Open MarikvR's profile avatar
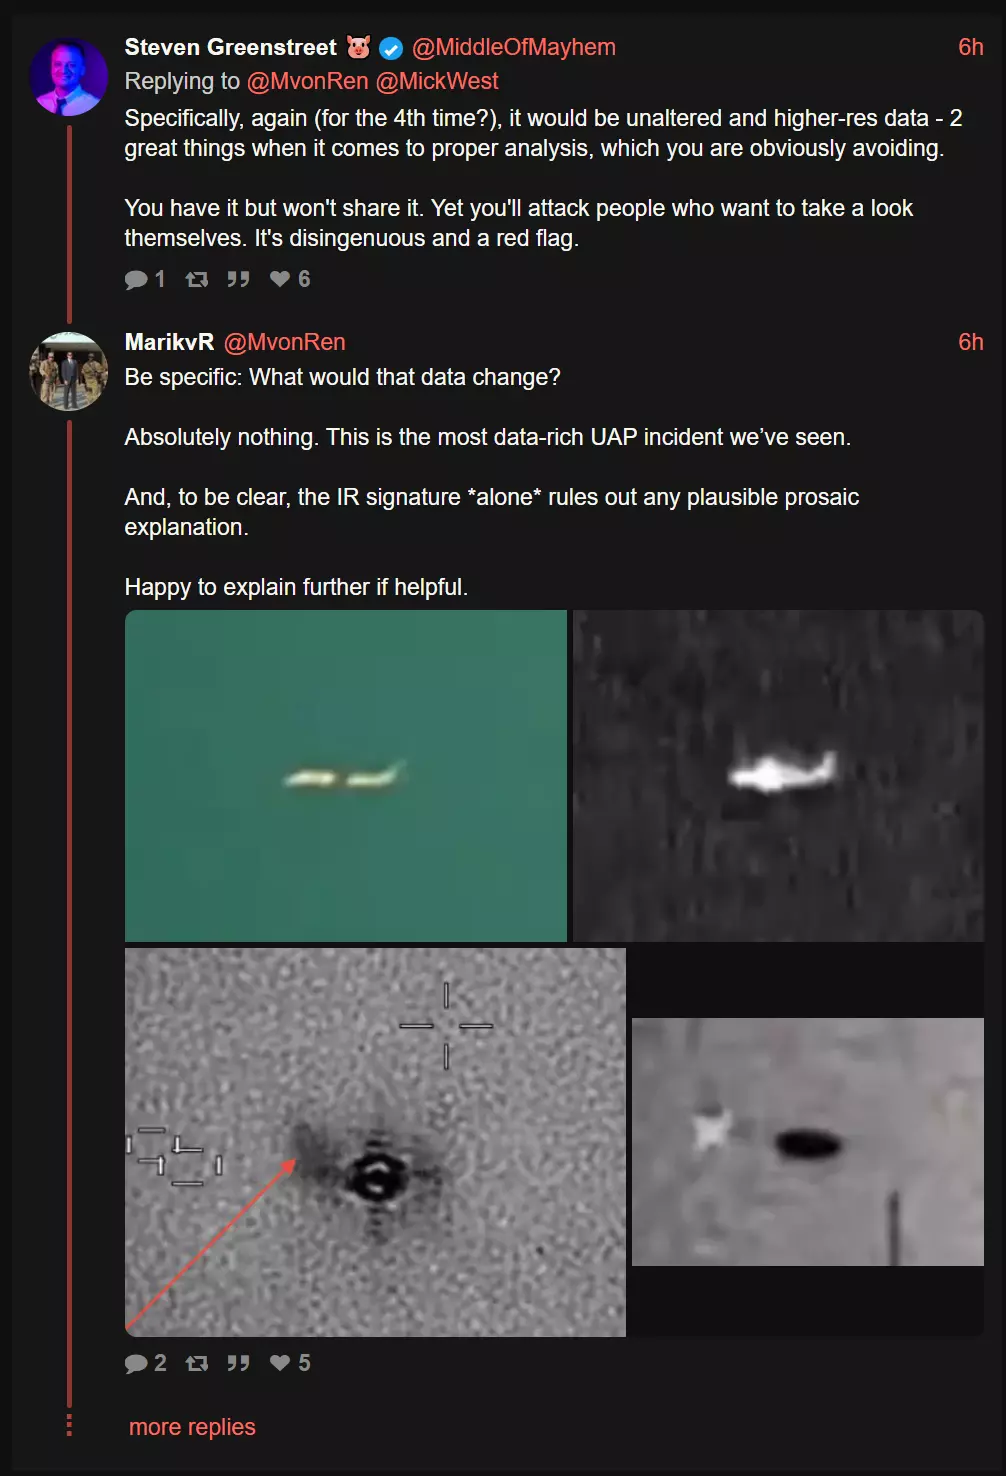The image size is (1006, 1476). click(x=69, y=371)
